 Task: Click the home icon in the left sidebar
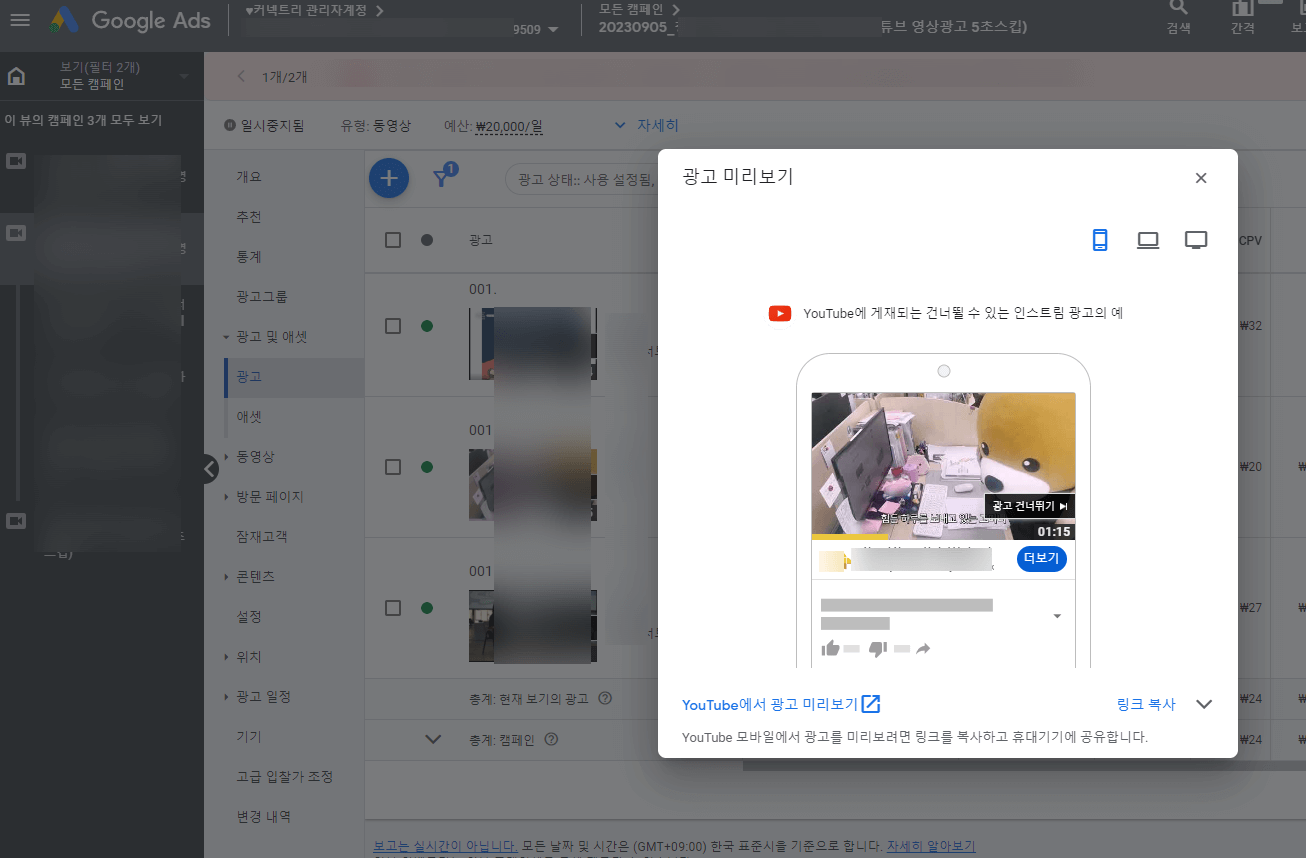[18, 75]
